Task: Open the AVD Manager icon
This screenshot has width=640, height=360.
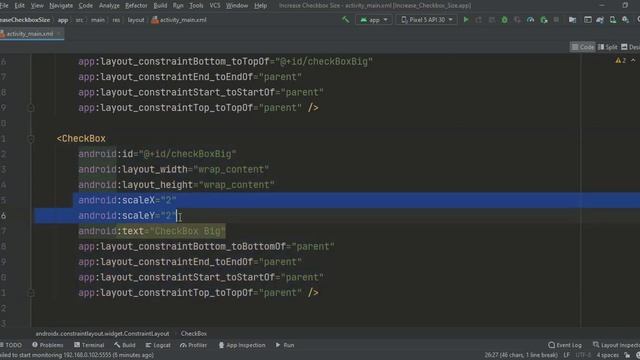Action: [x=613, y=20]
